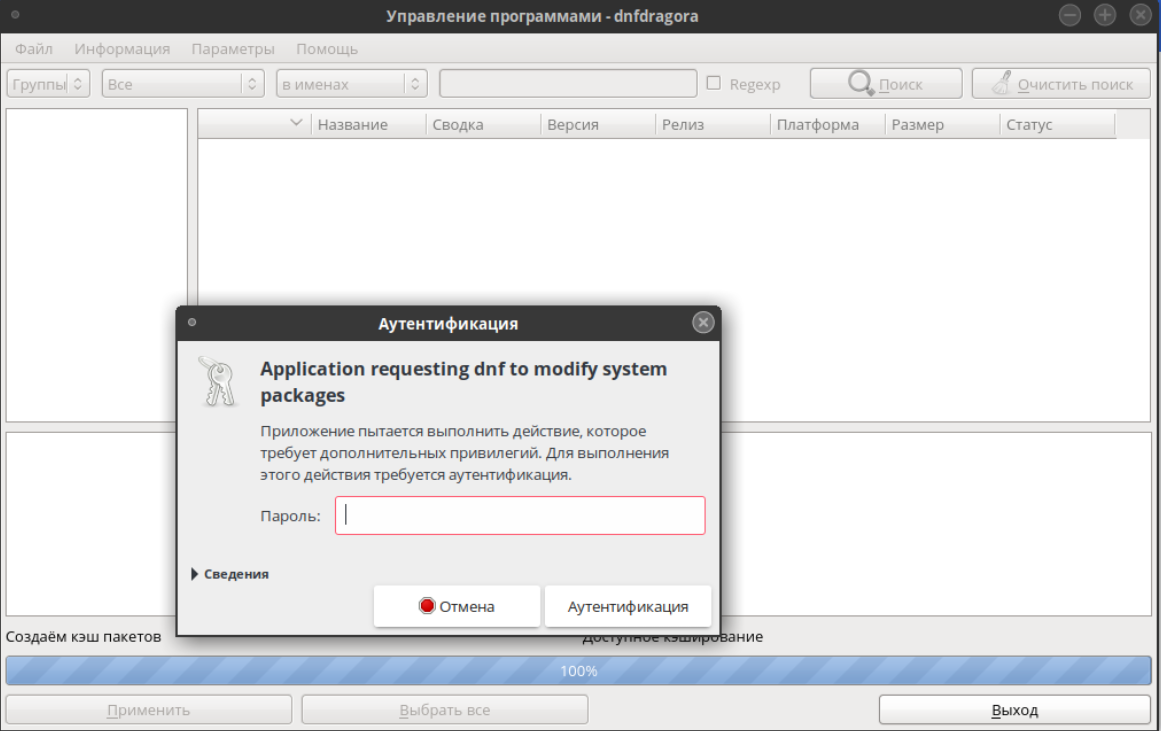Sort by the Сводка column header
1161x731 pixels.
point(483,124)
